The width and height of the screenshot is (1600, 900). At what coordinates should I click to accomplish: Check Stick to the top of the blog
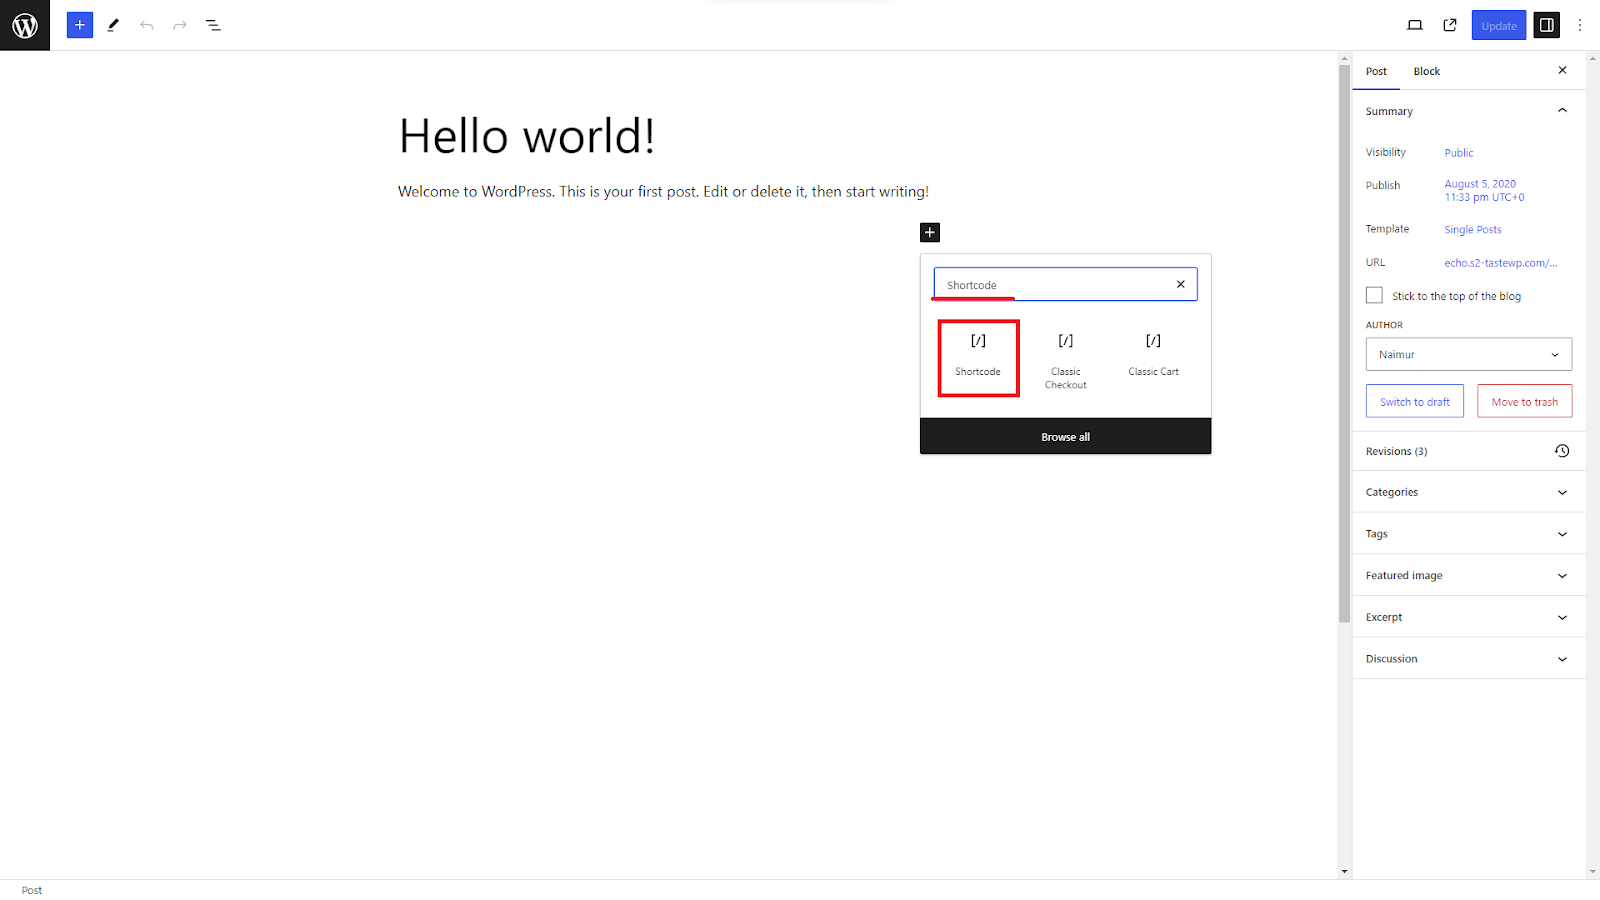point(1374,296)
